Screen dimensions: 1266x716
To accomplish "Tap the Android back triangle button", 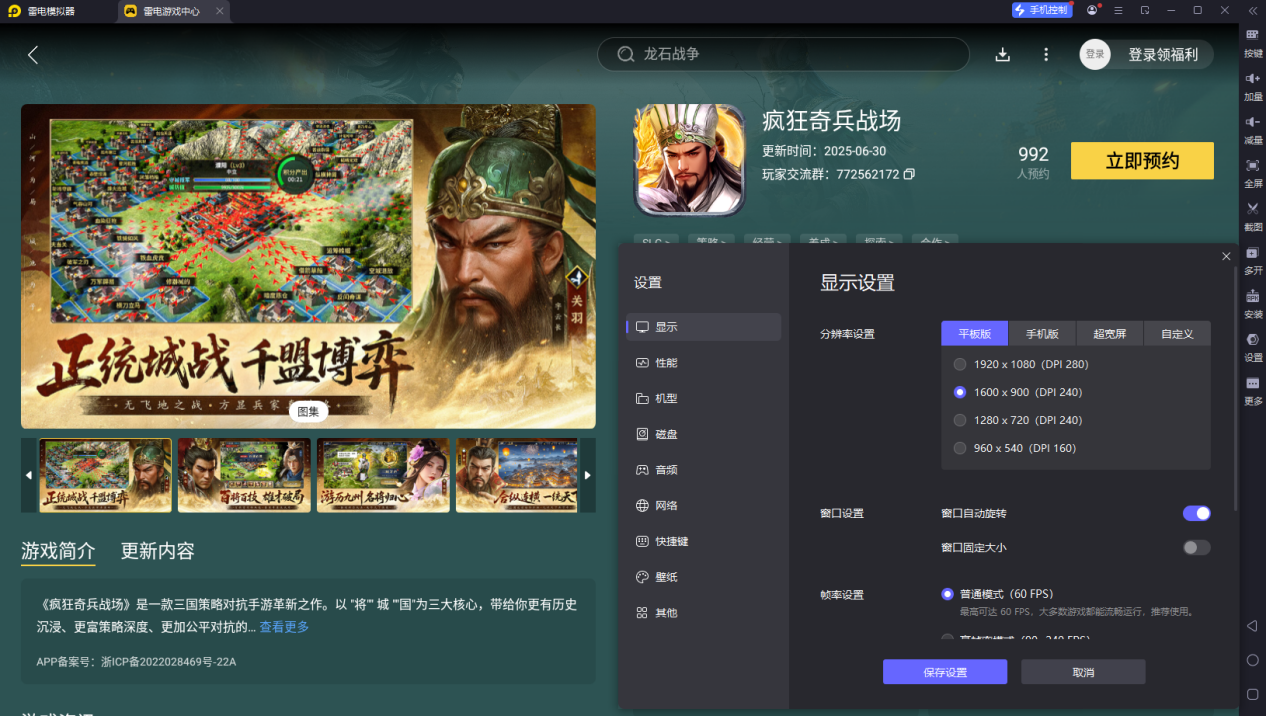I will 1252,626.
